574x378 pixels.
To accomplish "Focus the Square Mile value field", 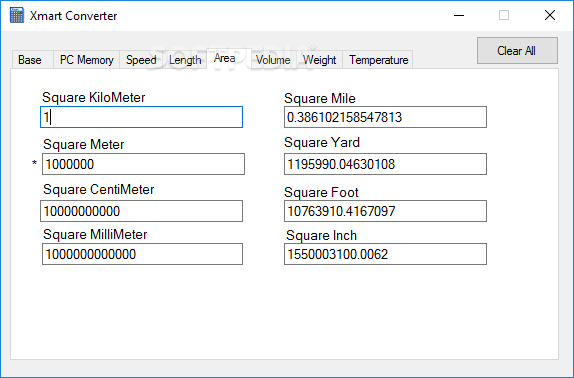I will 385,117.
